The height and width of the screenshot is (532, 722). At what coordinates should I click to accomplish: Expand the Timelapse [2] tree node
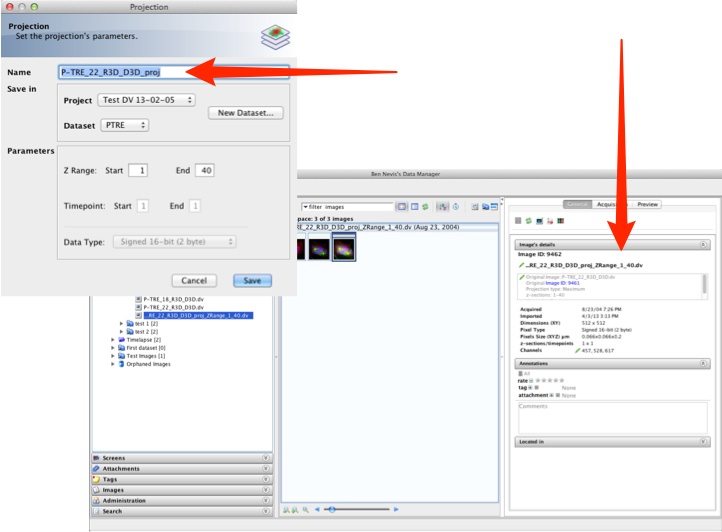tap(112, 340)
